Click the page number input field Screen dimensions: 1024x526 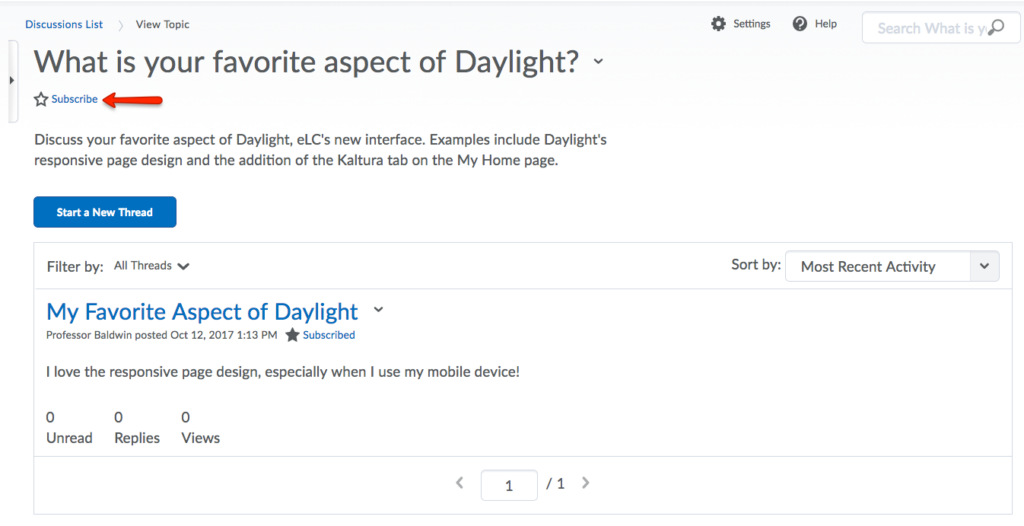click(x=509, y=485)
